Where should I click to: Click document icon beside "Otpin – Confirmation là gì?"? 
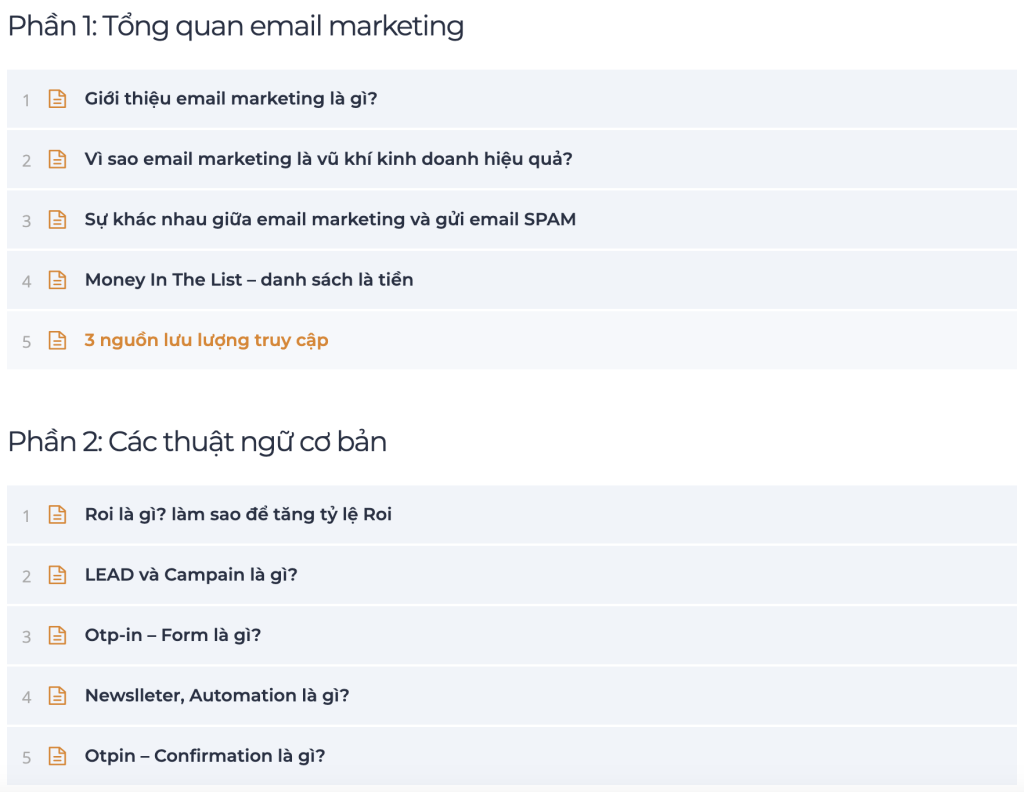[x=58, y=756]
